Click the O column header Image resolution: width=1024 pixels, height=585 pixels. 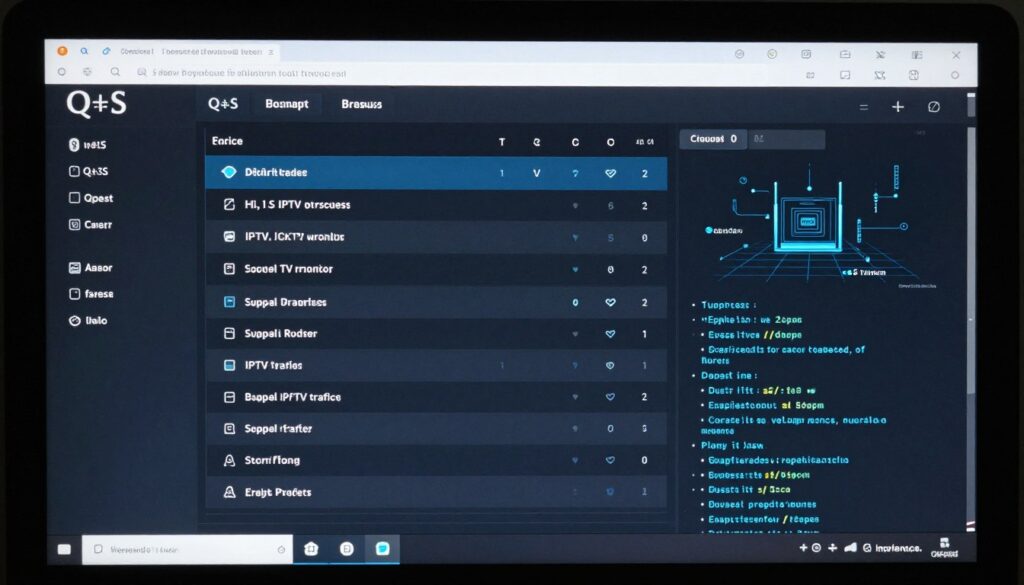tap(610, 142)
